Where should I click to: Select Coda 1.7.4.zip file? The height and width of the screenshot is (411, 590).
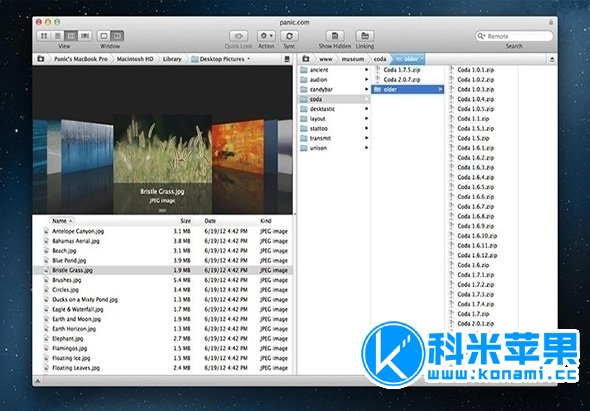[x=476, y=304]
